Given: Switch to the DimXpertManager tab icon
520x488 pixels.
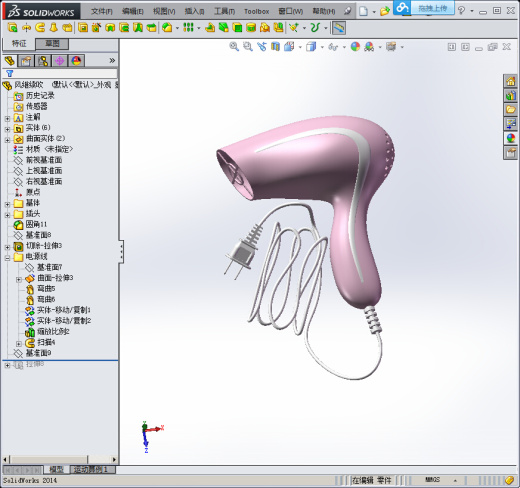Looking at the screenshot, I should tap(60, 61).
